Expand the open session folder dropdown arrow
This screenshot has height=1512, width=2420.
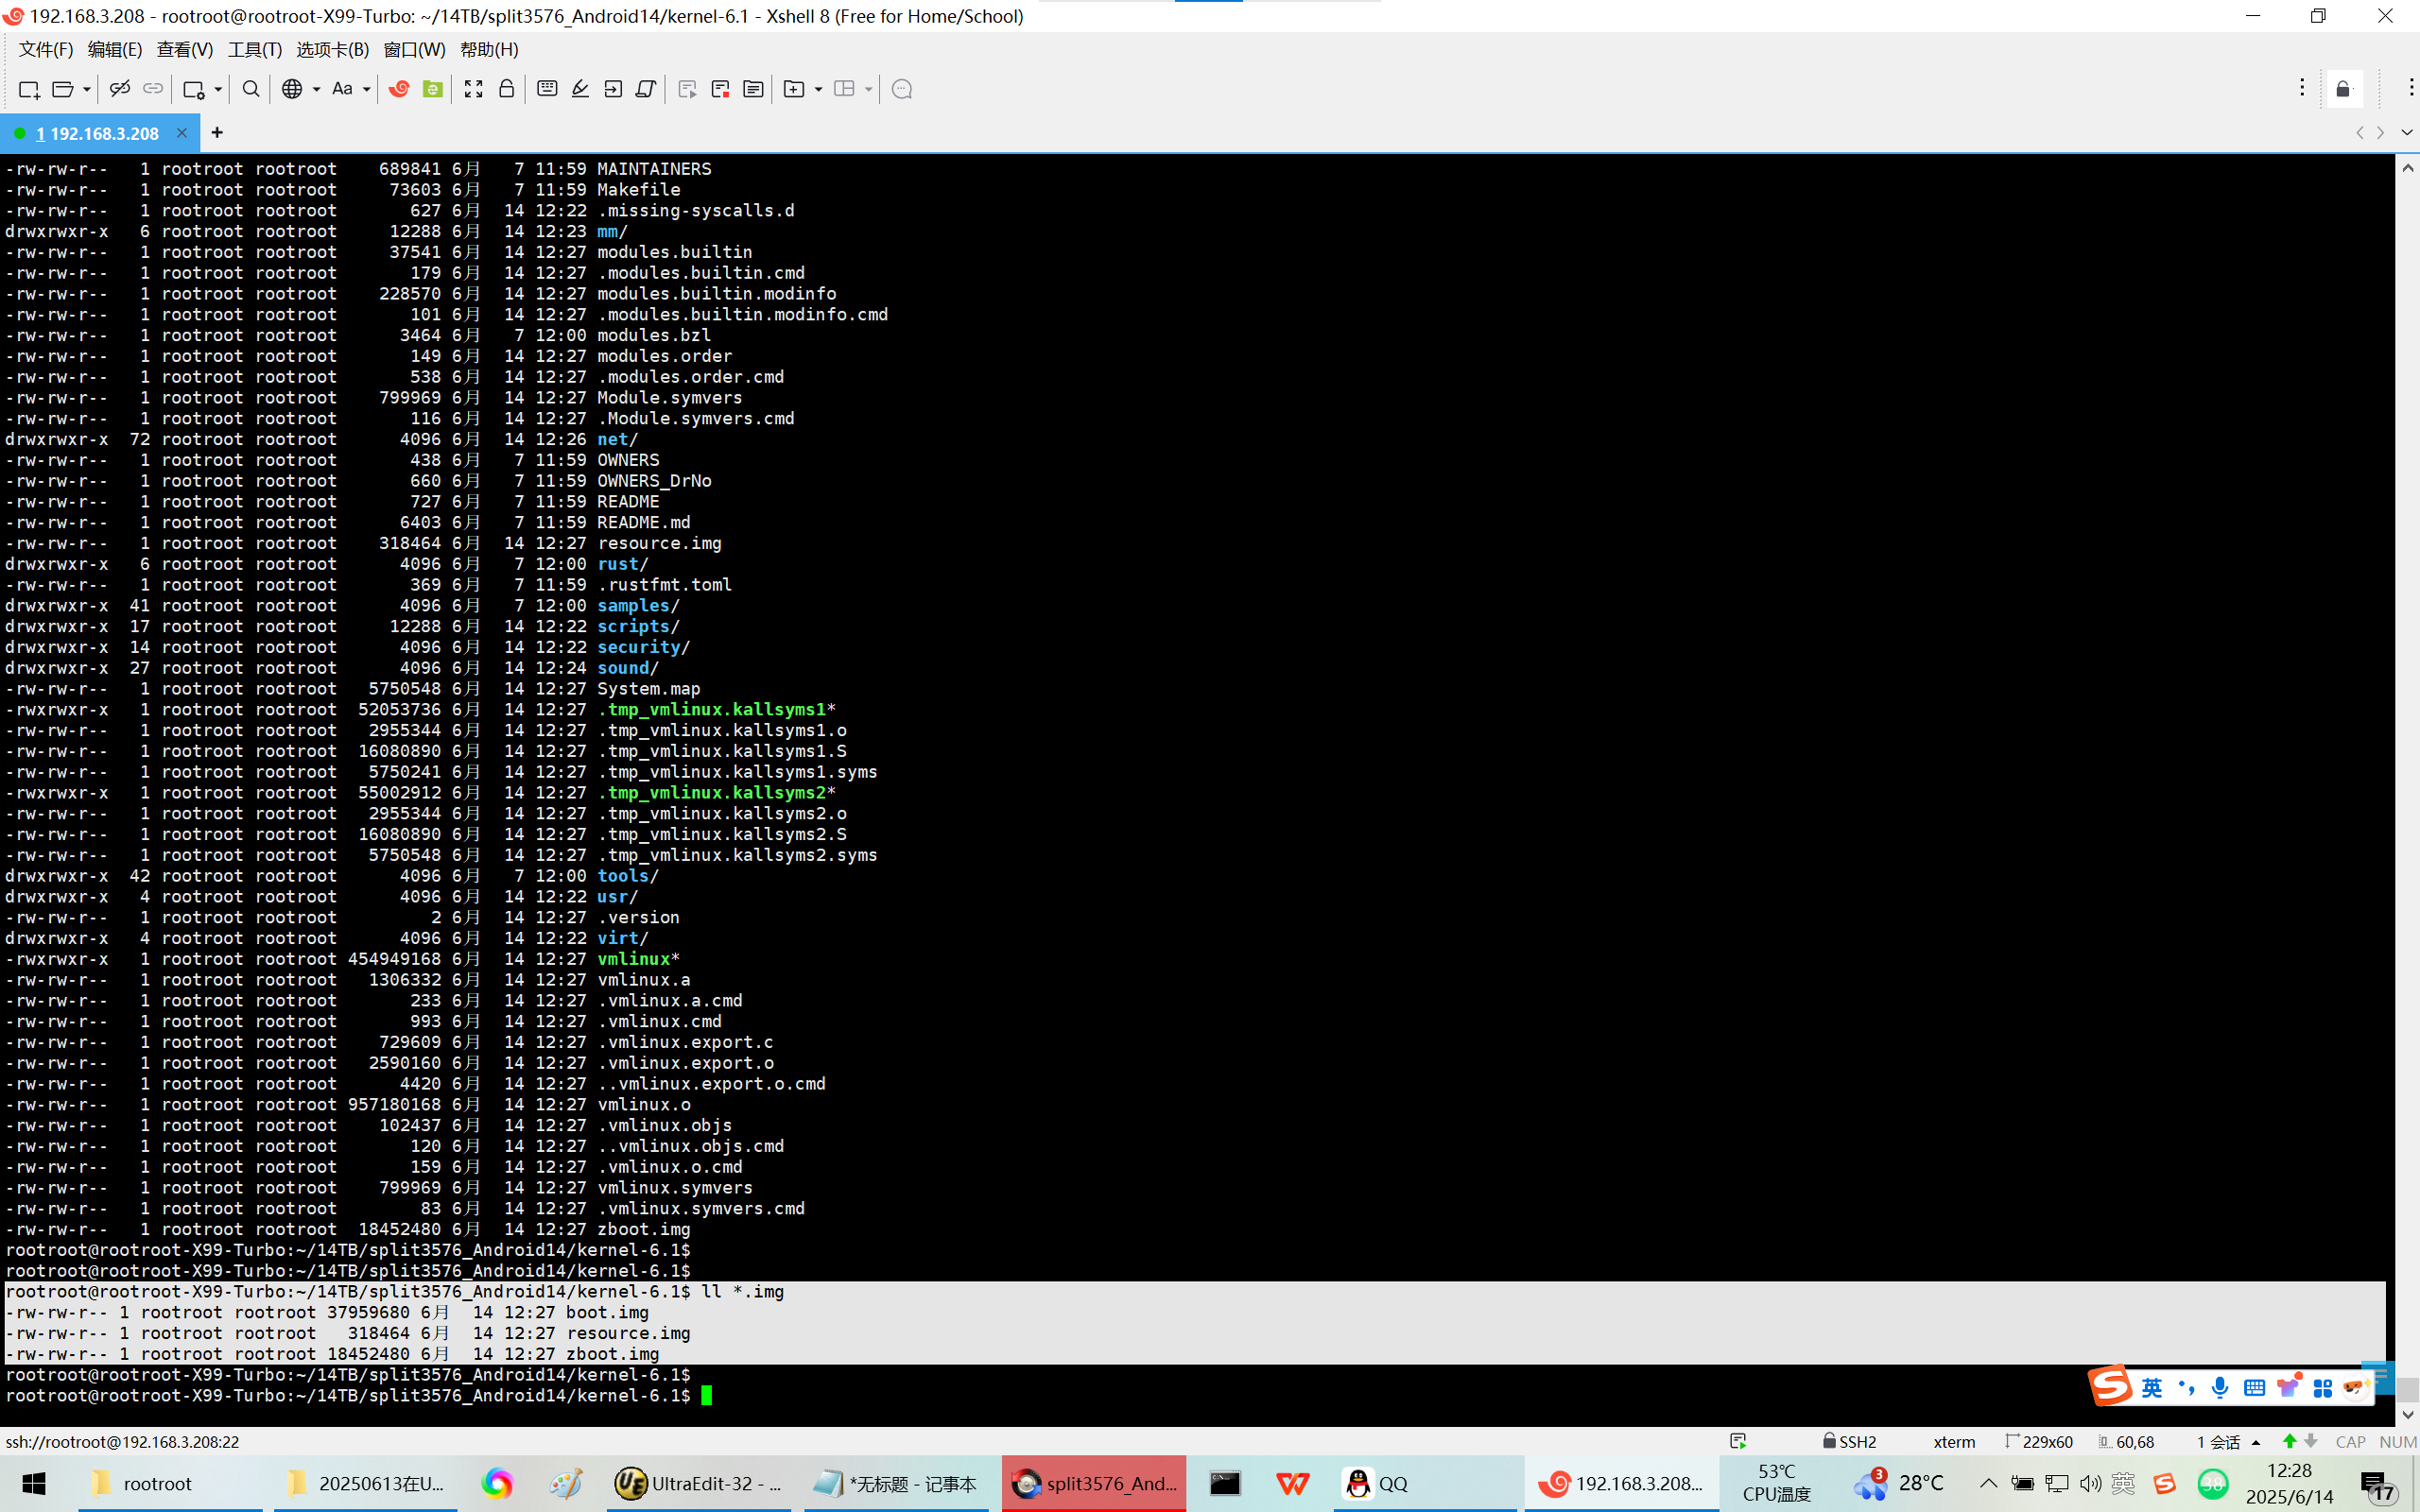pos(87,89)
